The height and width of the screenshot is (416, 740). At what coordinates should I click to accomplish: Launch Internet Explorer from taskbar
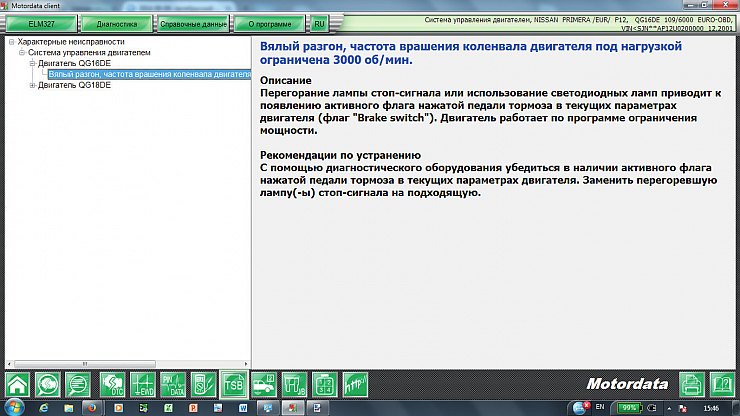coord(44,408)
